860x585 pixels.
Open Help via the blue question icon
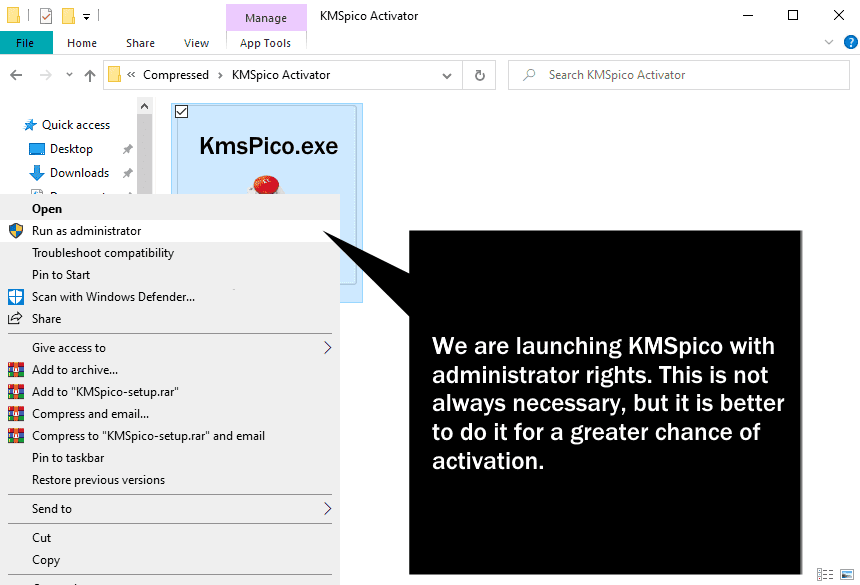click(851, 42)
